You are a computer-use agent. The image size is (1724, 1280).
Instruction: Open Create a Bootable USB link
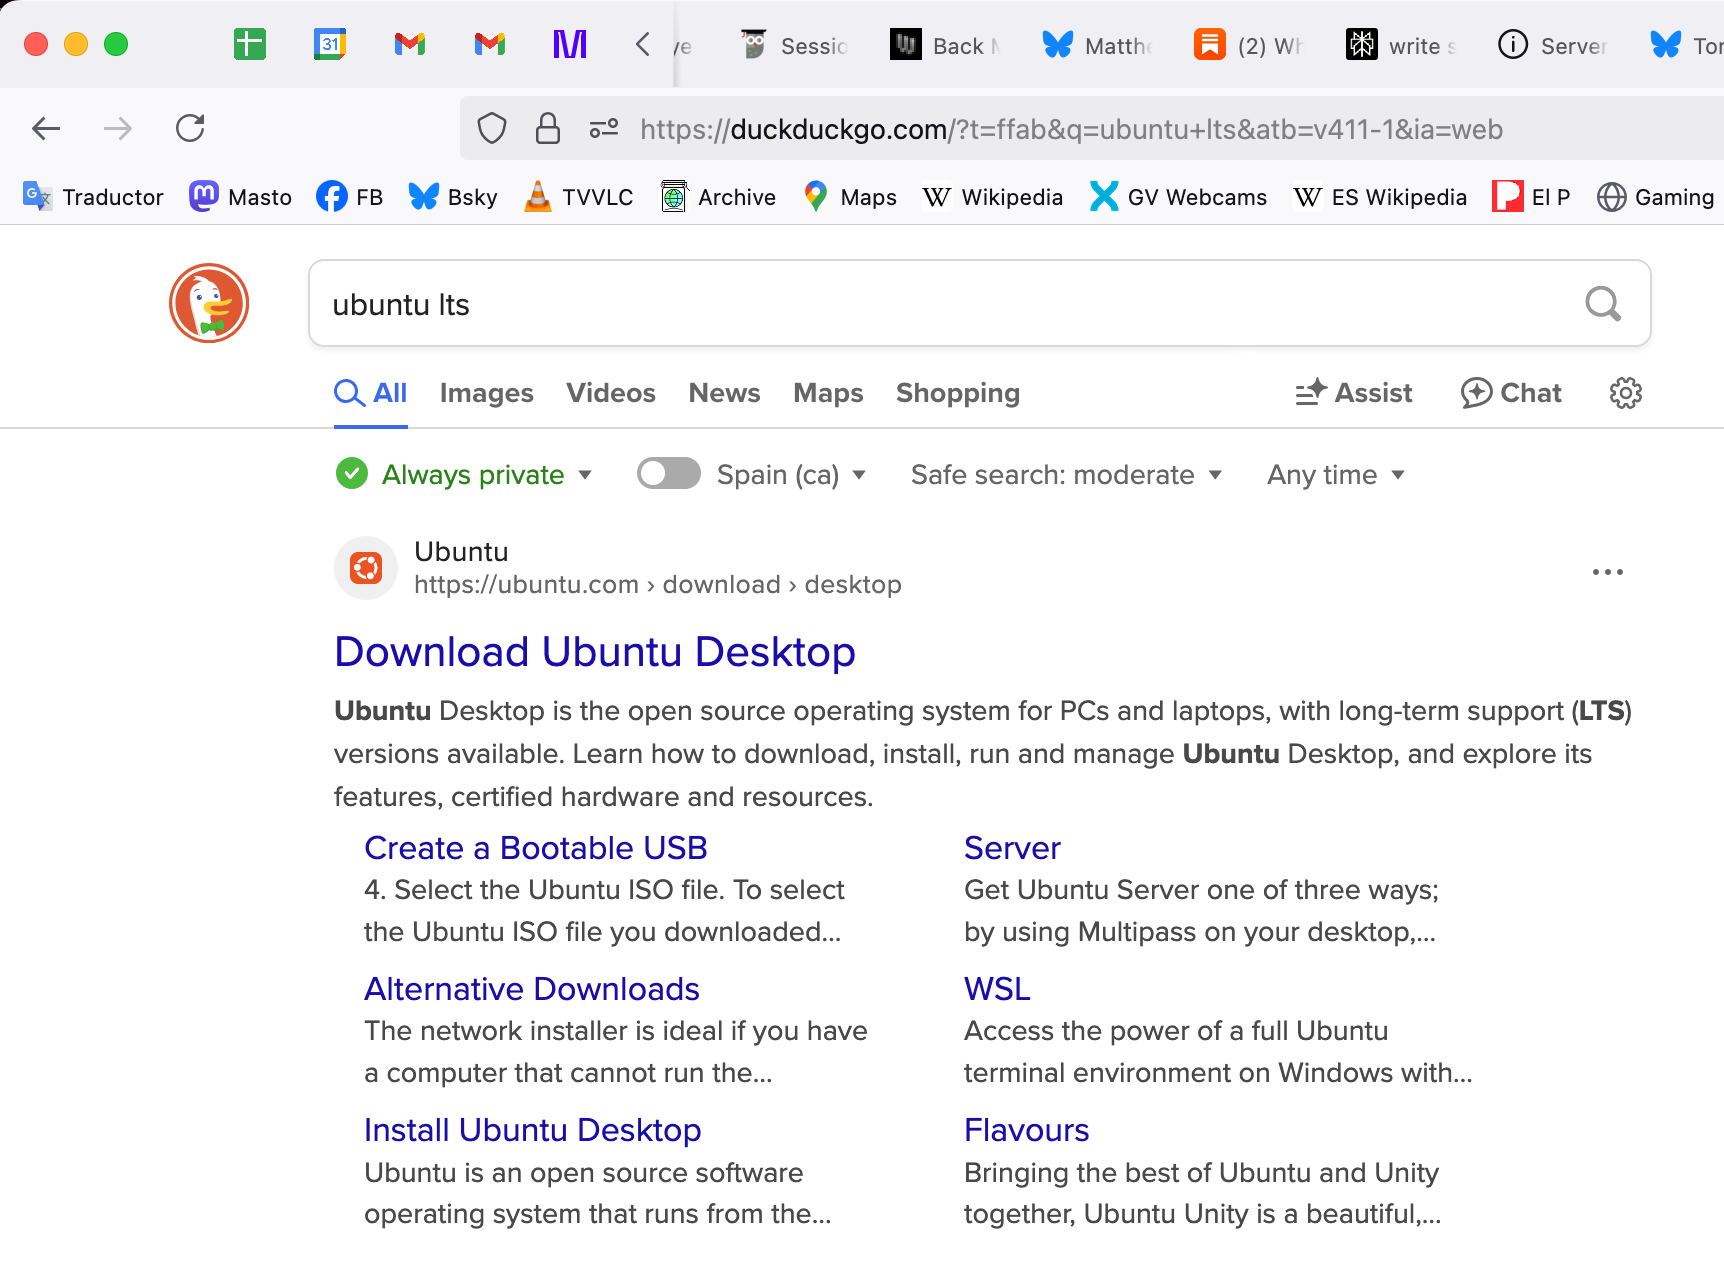(536, 848)
